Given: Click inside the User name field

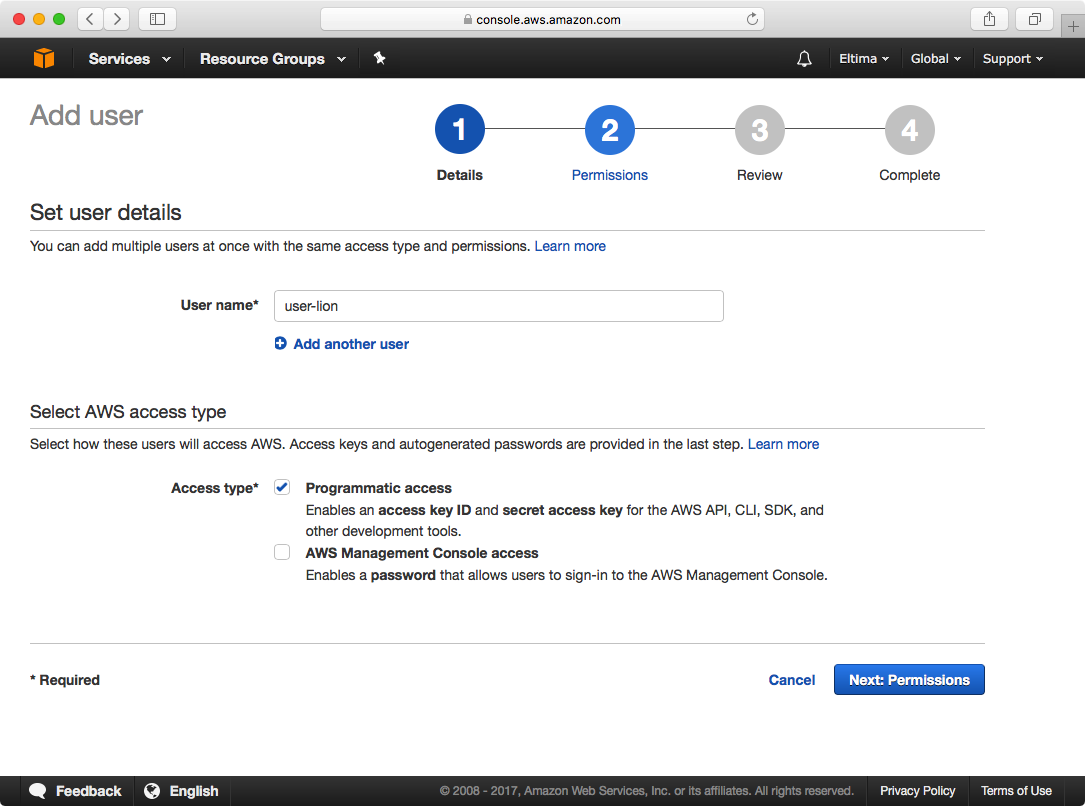Looking at the screenshot, I should (x=498, y=305).
